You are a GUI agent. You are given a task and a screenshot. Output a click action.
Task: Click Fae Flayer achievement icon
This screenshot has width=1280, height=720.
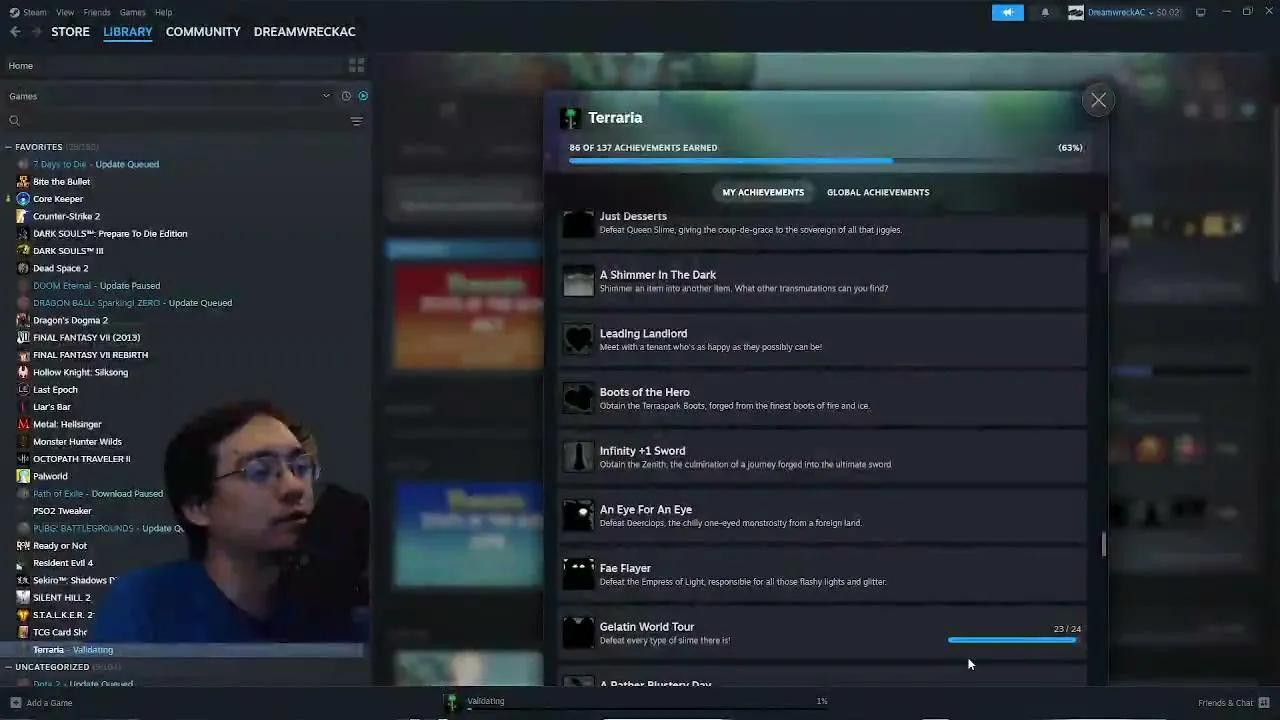point(578,574)
